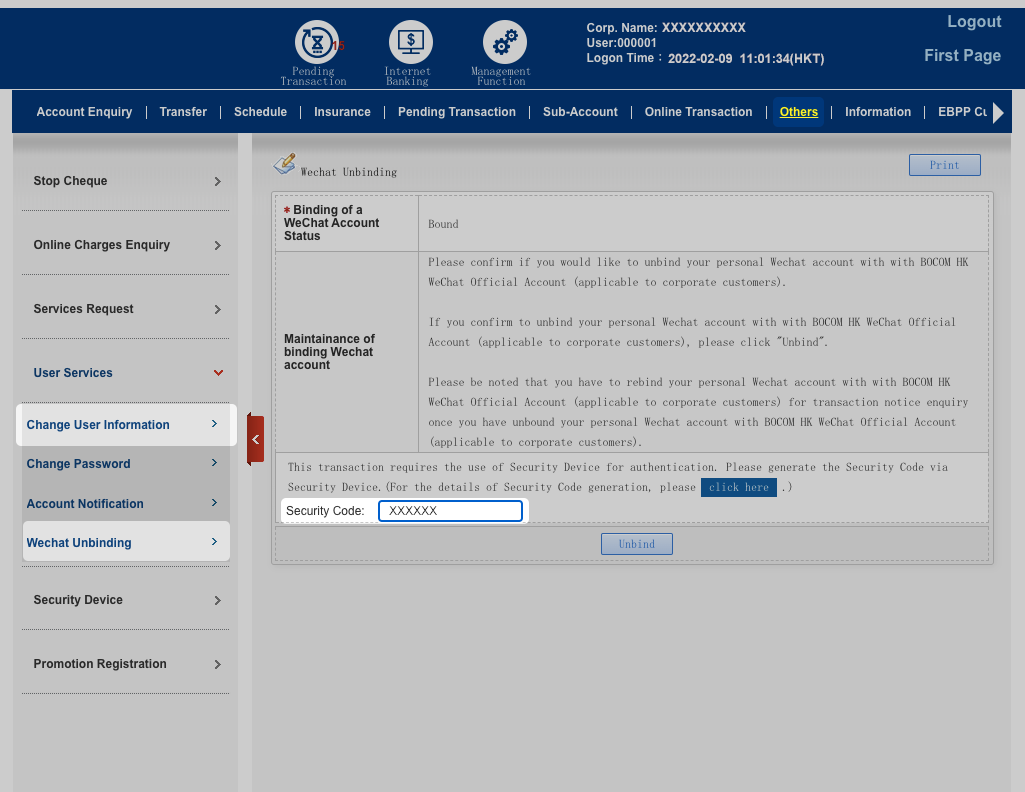Collapse the User Services section
Screen dimensions: 1025x792
[125, 373]
